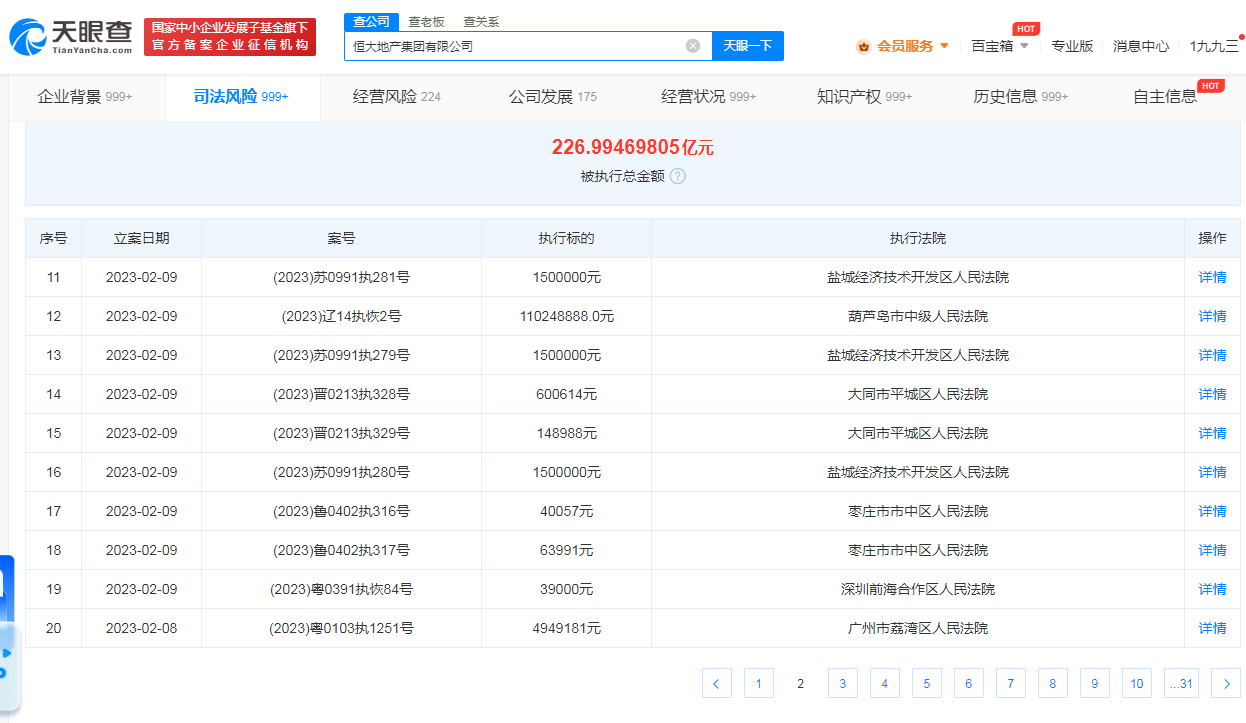Open 详情 for case 苏0991执281号

(1213, 277)
